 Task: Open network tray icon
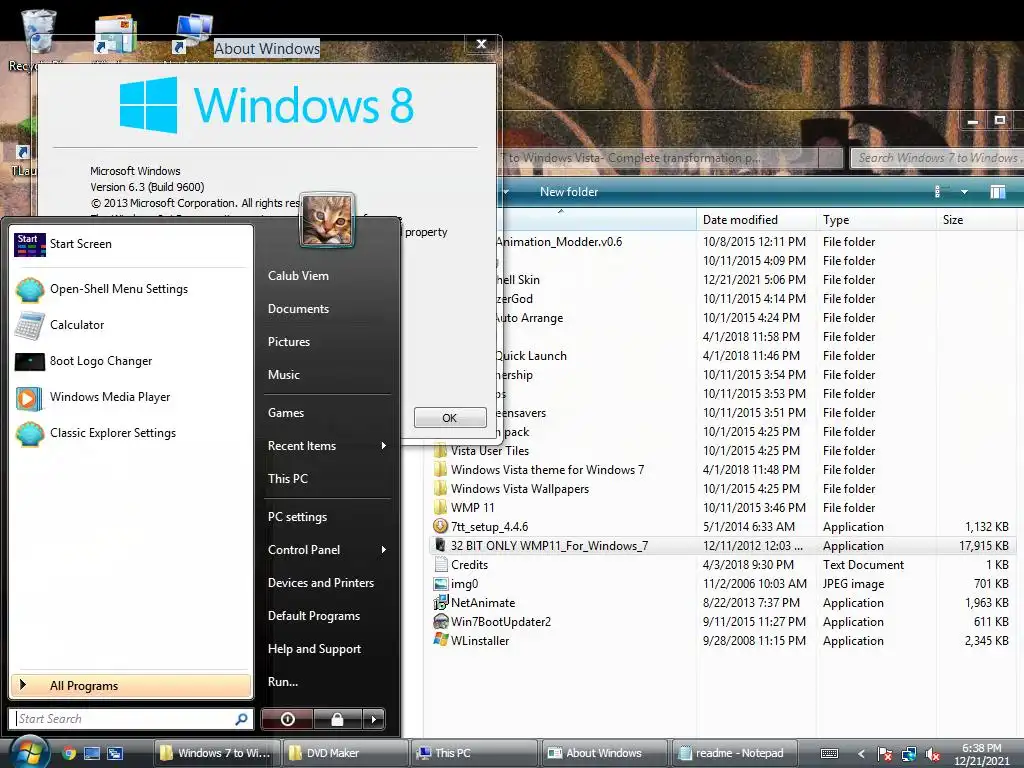(908, 754)
